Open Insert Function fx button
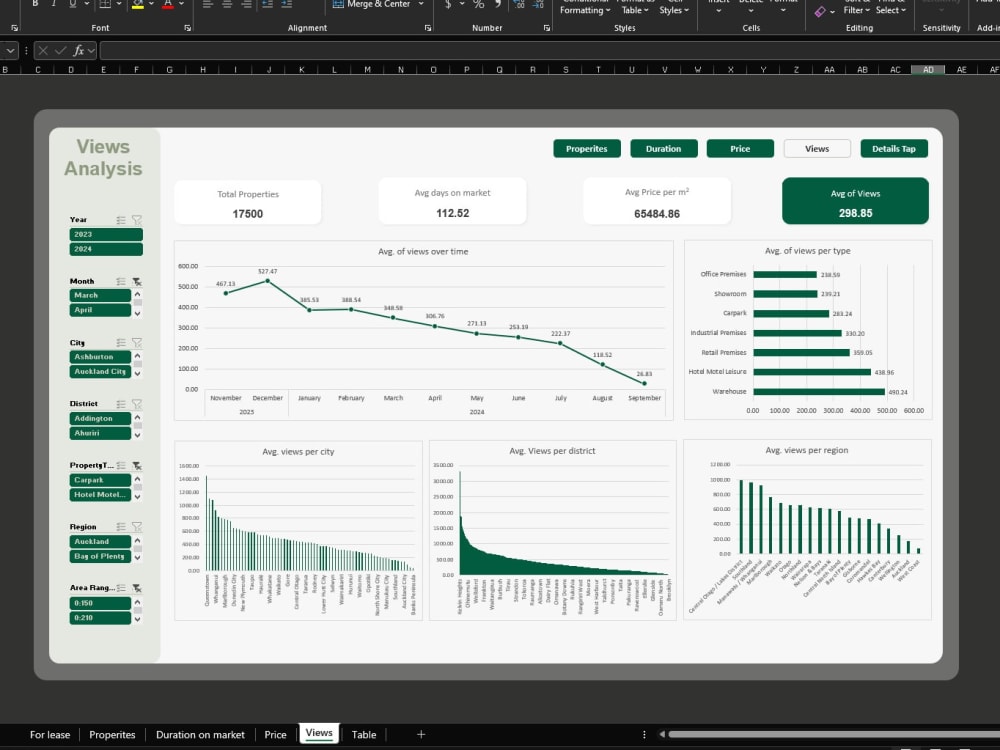The image size is (1000, 750). [78, 50]
